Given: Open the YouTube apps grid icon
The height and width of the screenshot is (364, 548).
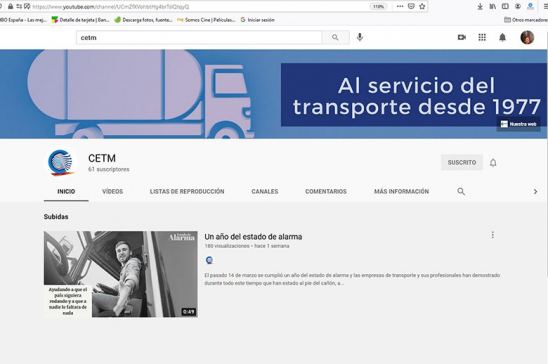Looking at the screenshot, I should click(x=482, y=37).
